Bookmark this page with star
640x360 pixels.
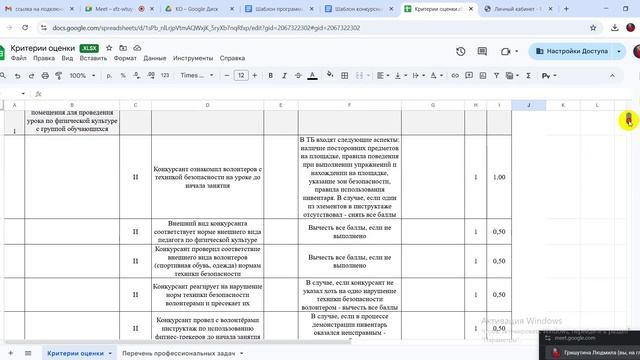point(593,28)
